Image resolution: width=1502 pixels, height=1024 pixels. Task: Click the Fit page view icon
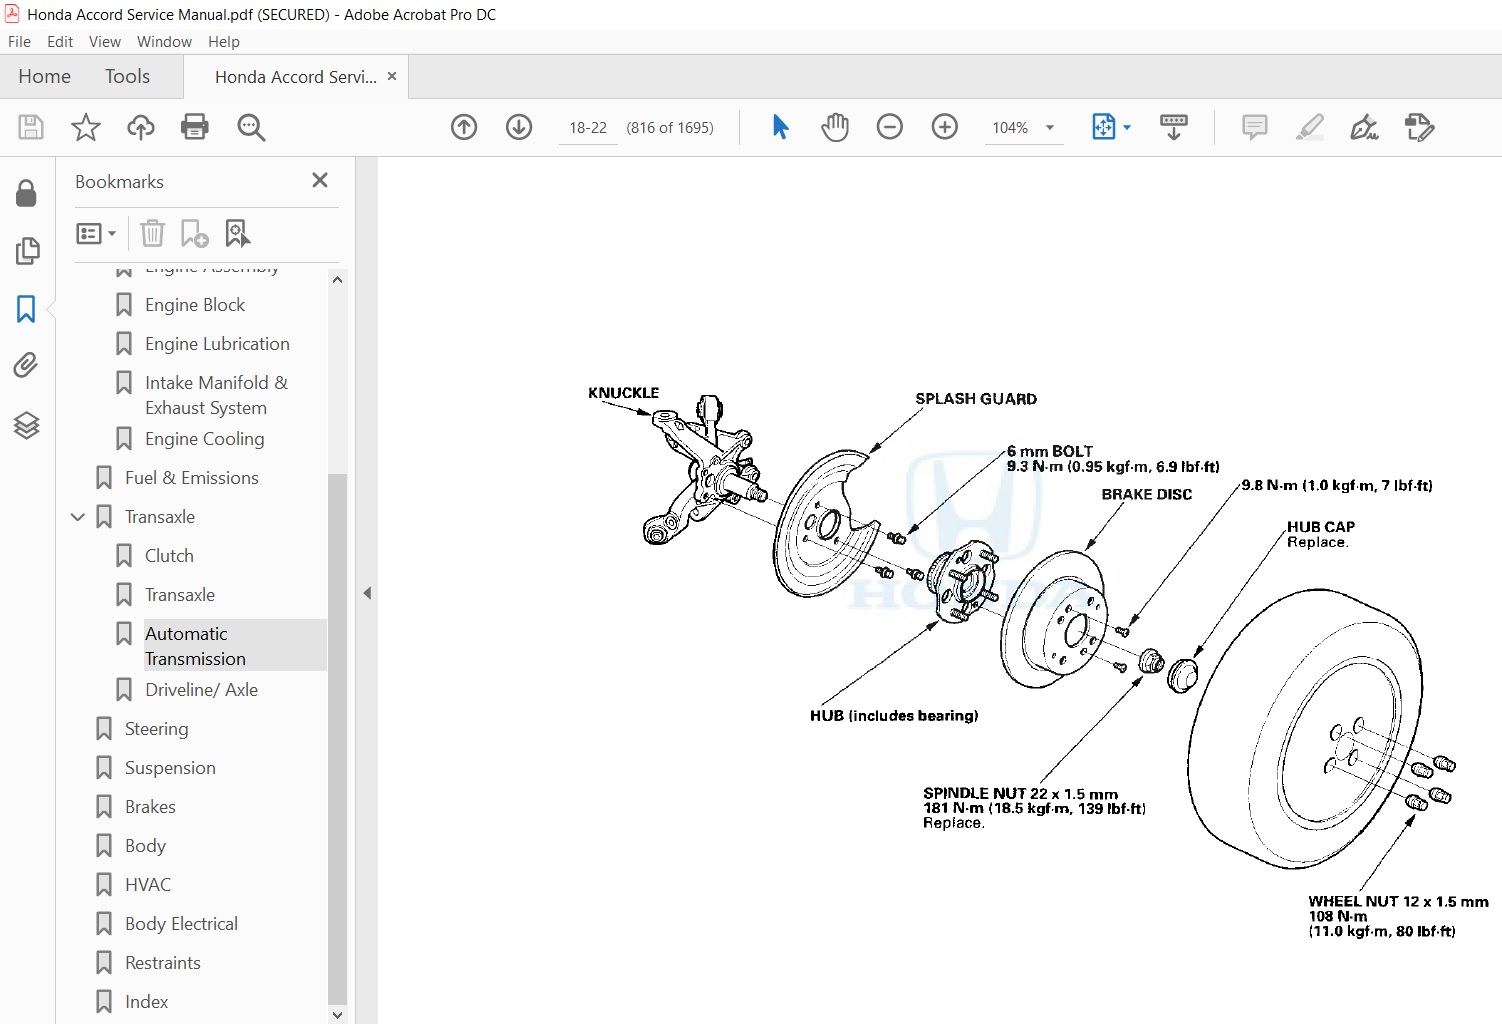point(1103,127)
